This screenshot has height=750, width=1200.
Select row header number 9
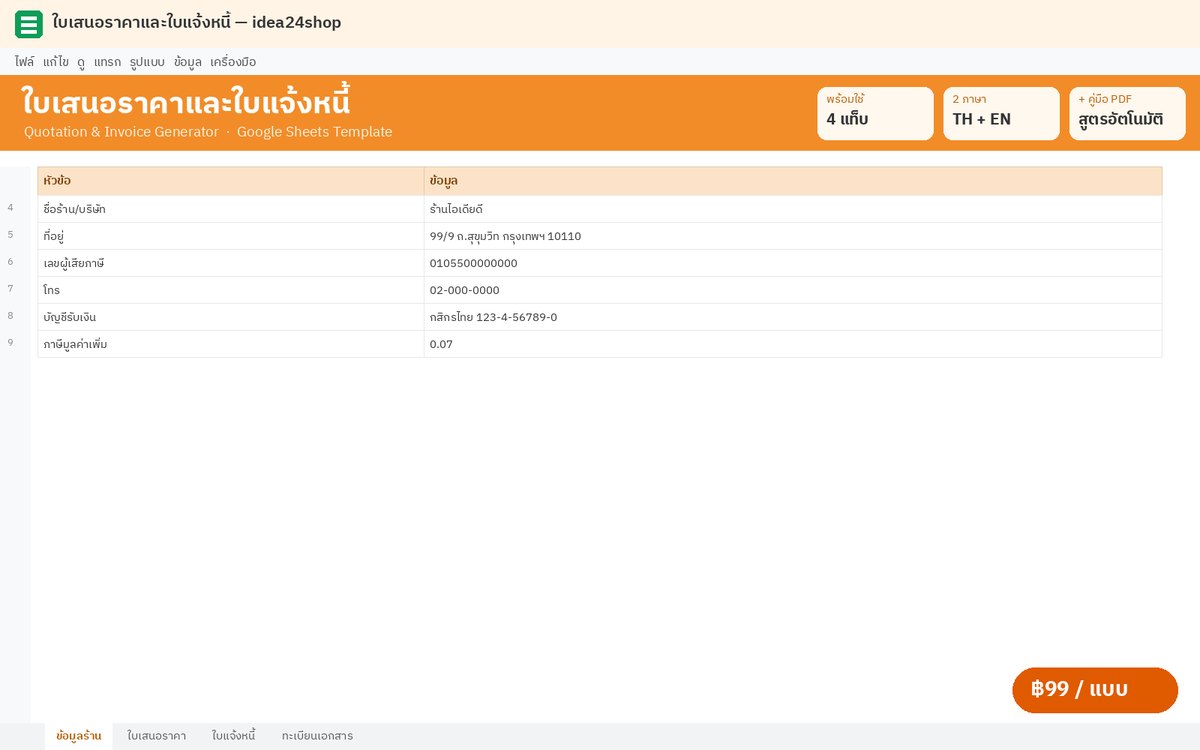pyautogui.click(x=11, y=342)
